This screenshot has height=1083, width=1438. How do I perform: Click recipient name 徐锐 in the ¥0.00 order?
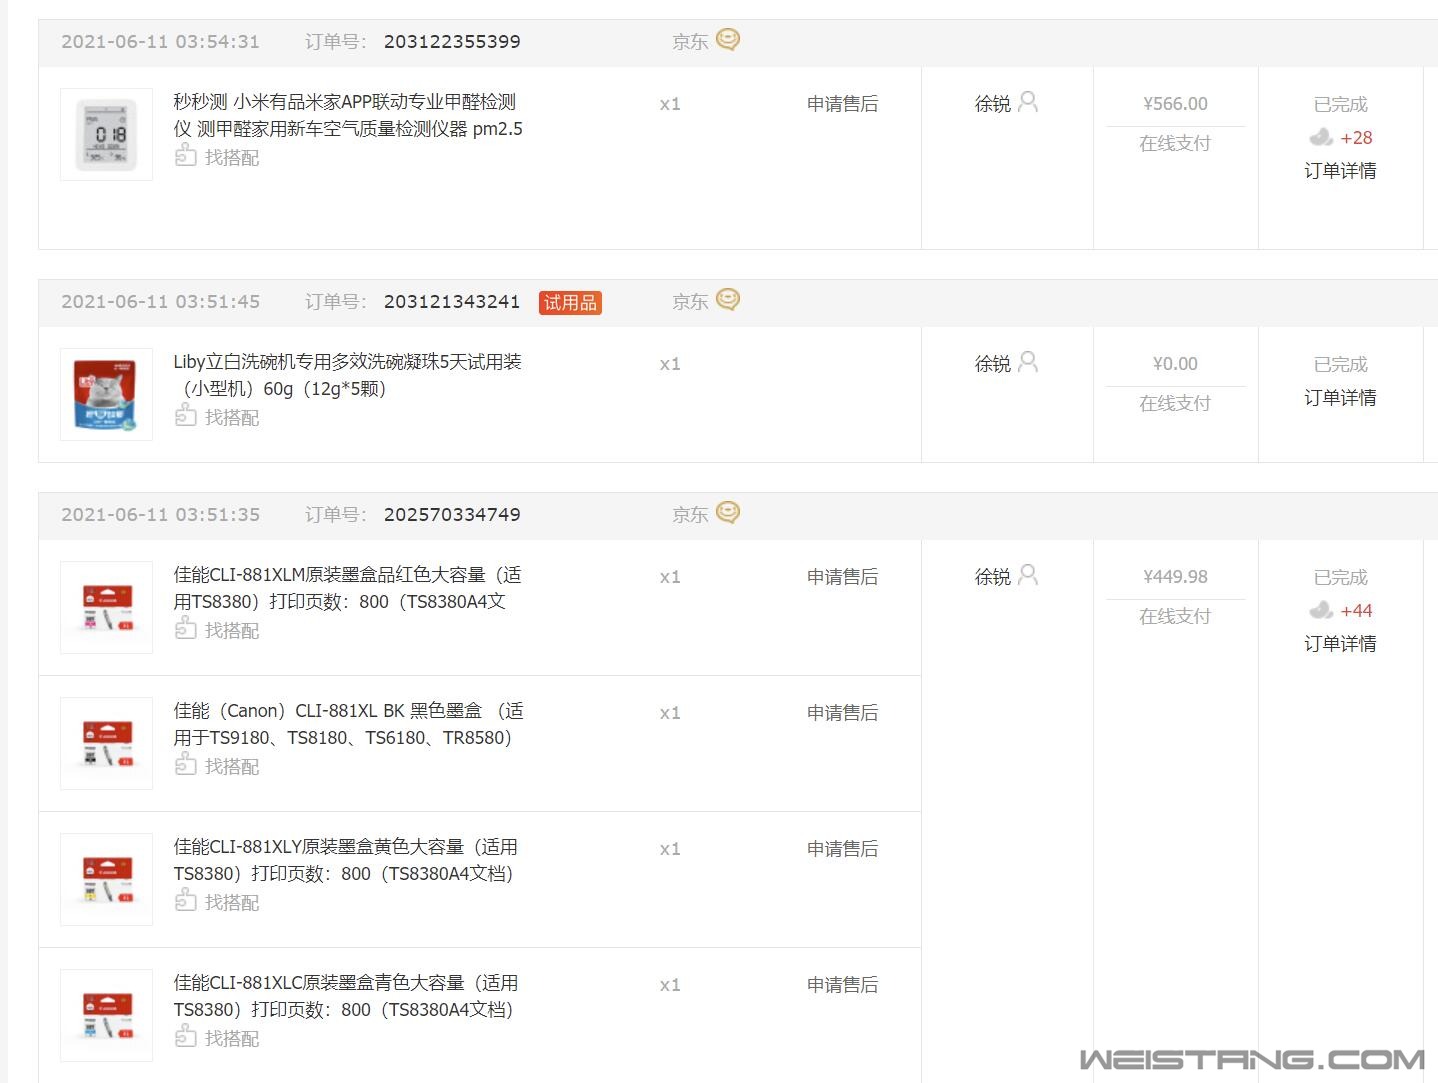click(993, 363)
